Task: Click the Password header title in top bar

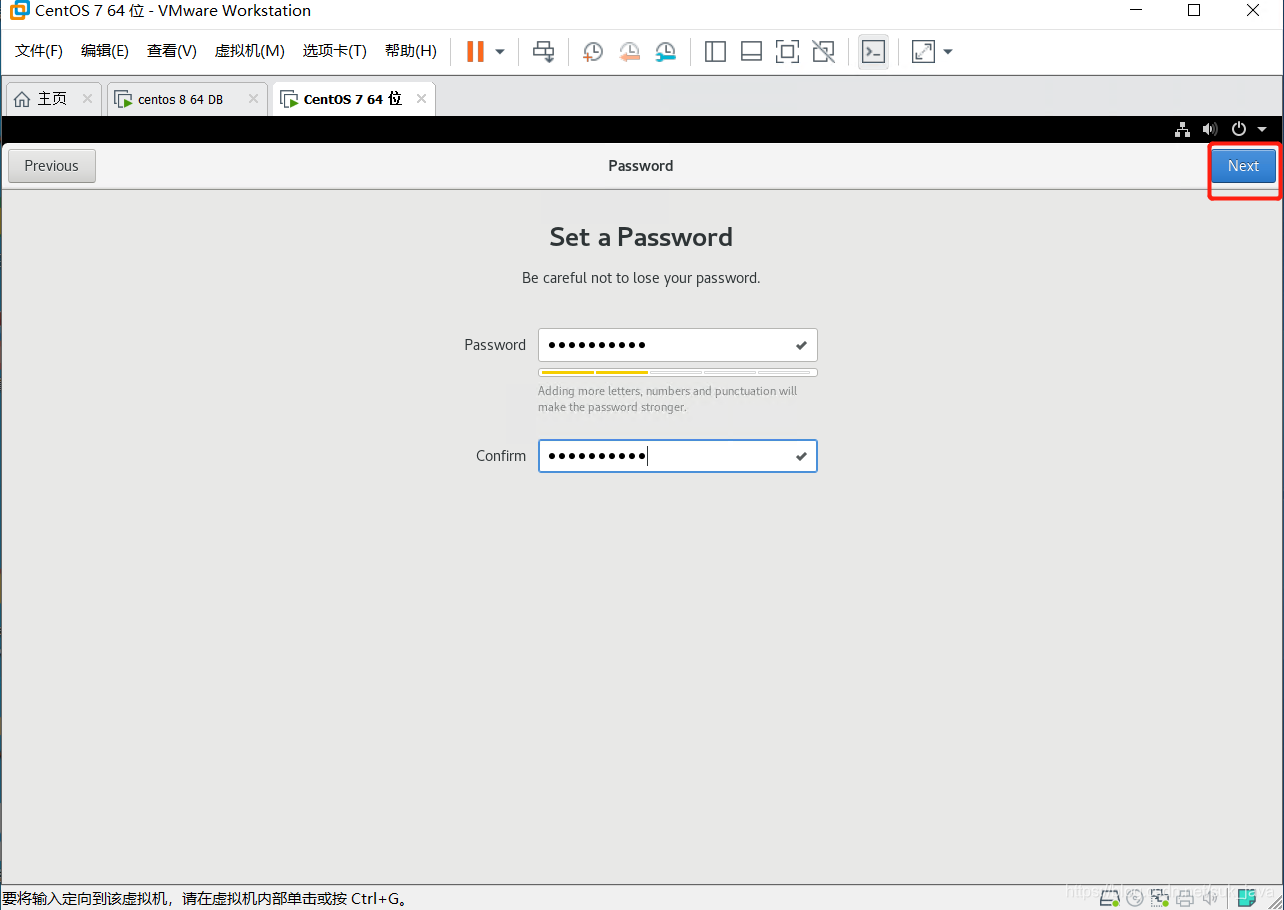Action: tap(641, 166)
